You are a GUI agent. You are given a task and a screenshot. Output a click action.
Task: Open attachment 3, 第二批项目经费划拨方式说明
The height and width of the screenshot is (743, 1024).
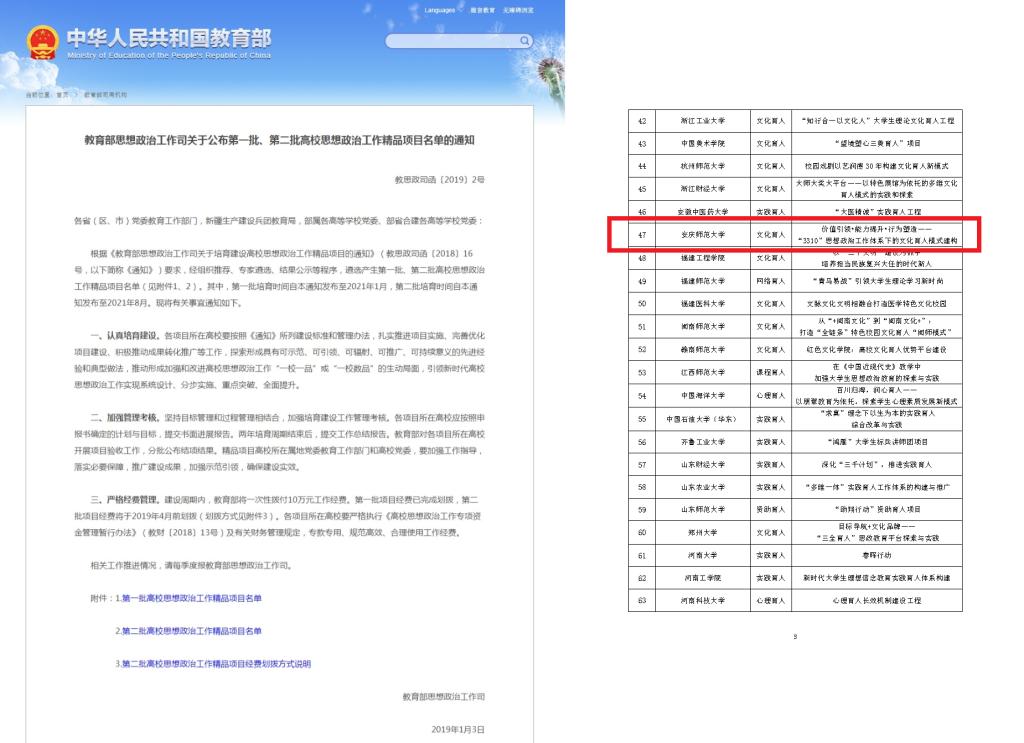[x=216, y=663]
